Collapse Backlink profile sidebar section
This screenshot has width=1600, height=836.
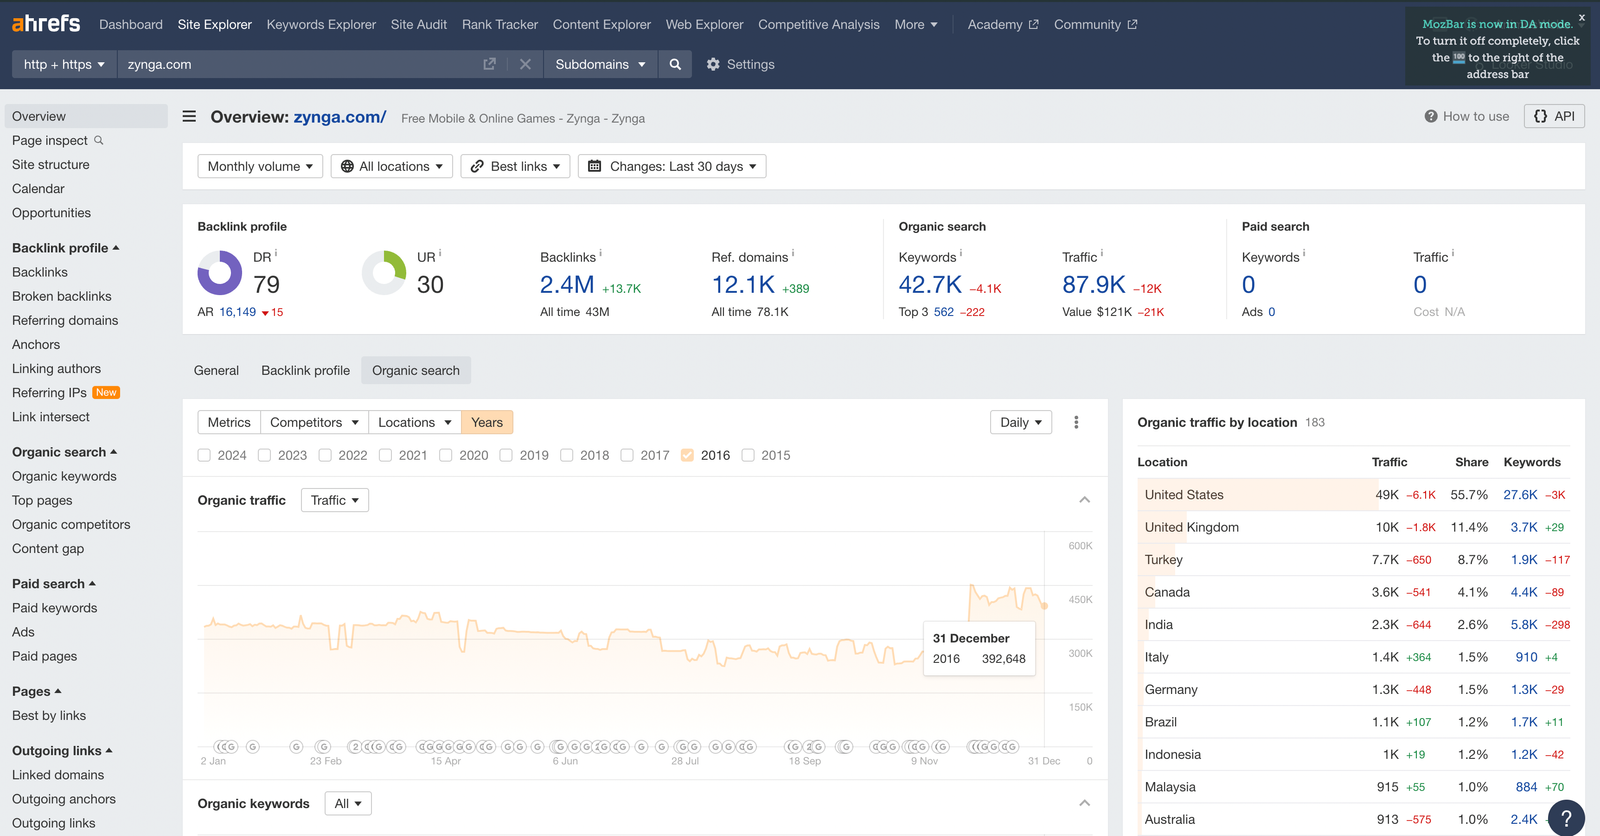66,248
